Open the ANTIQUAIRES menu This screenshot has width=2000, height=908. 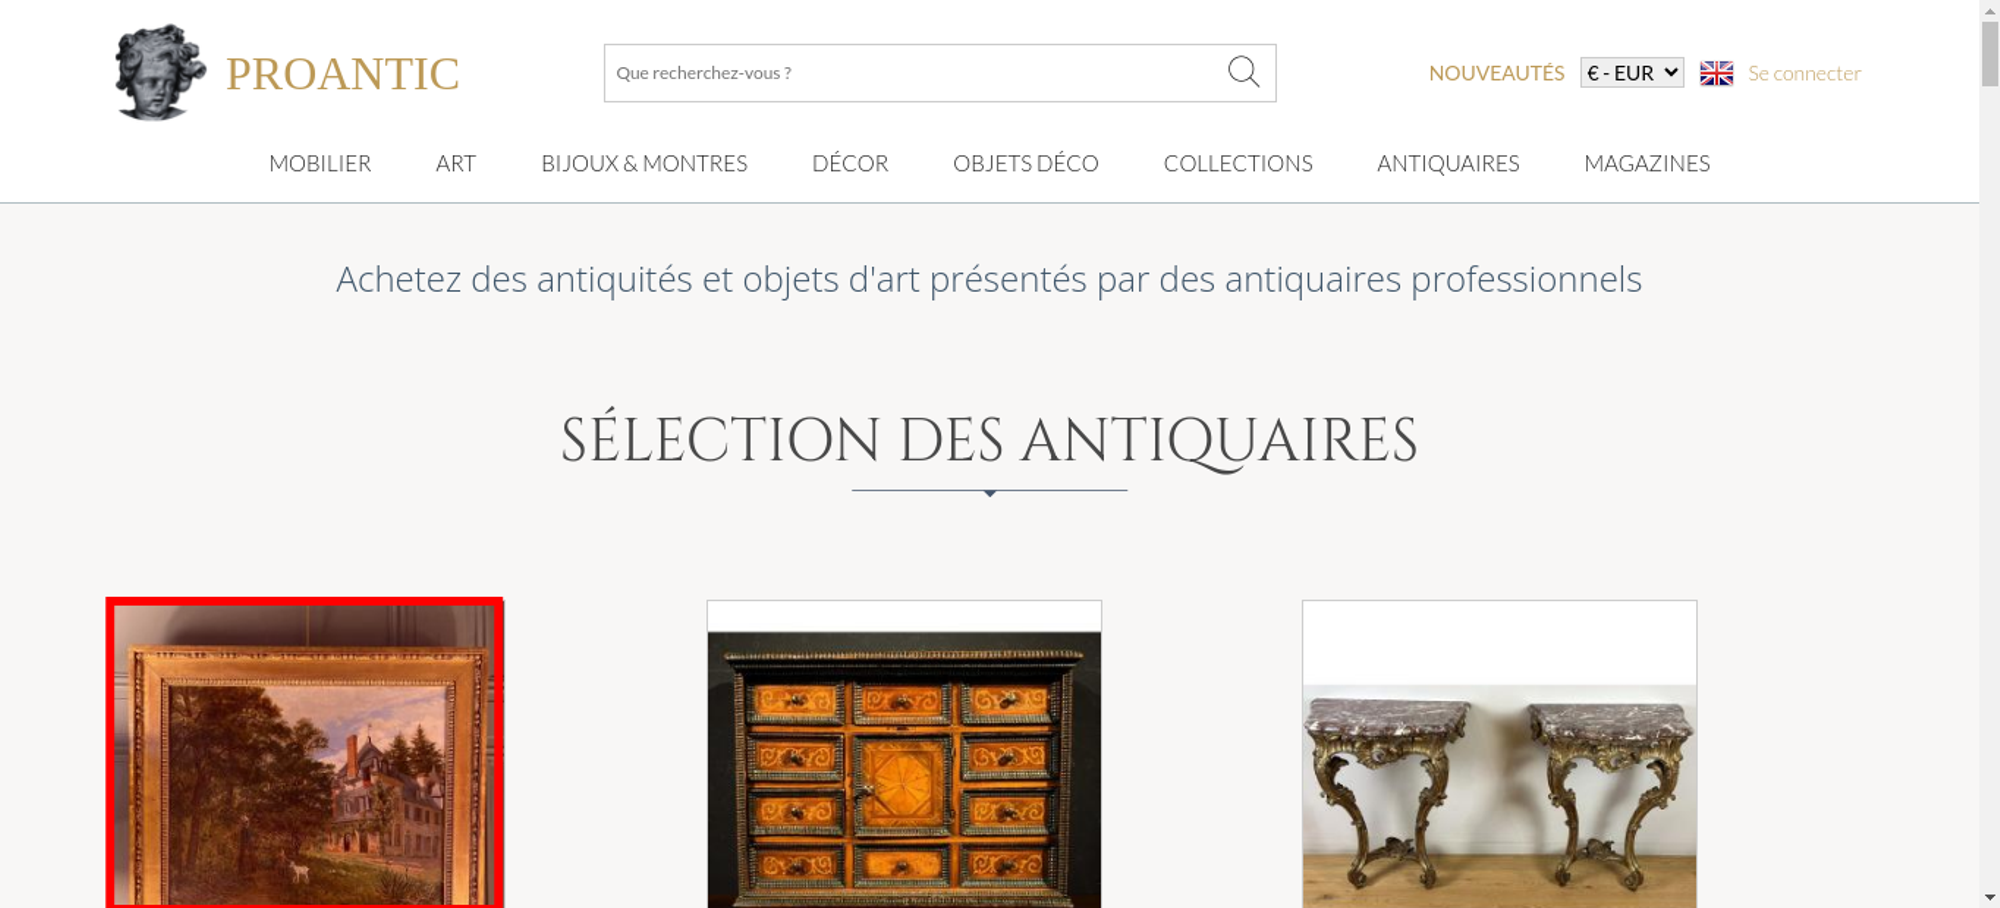click(x=1448, y=163)
